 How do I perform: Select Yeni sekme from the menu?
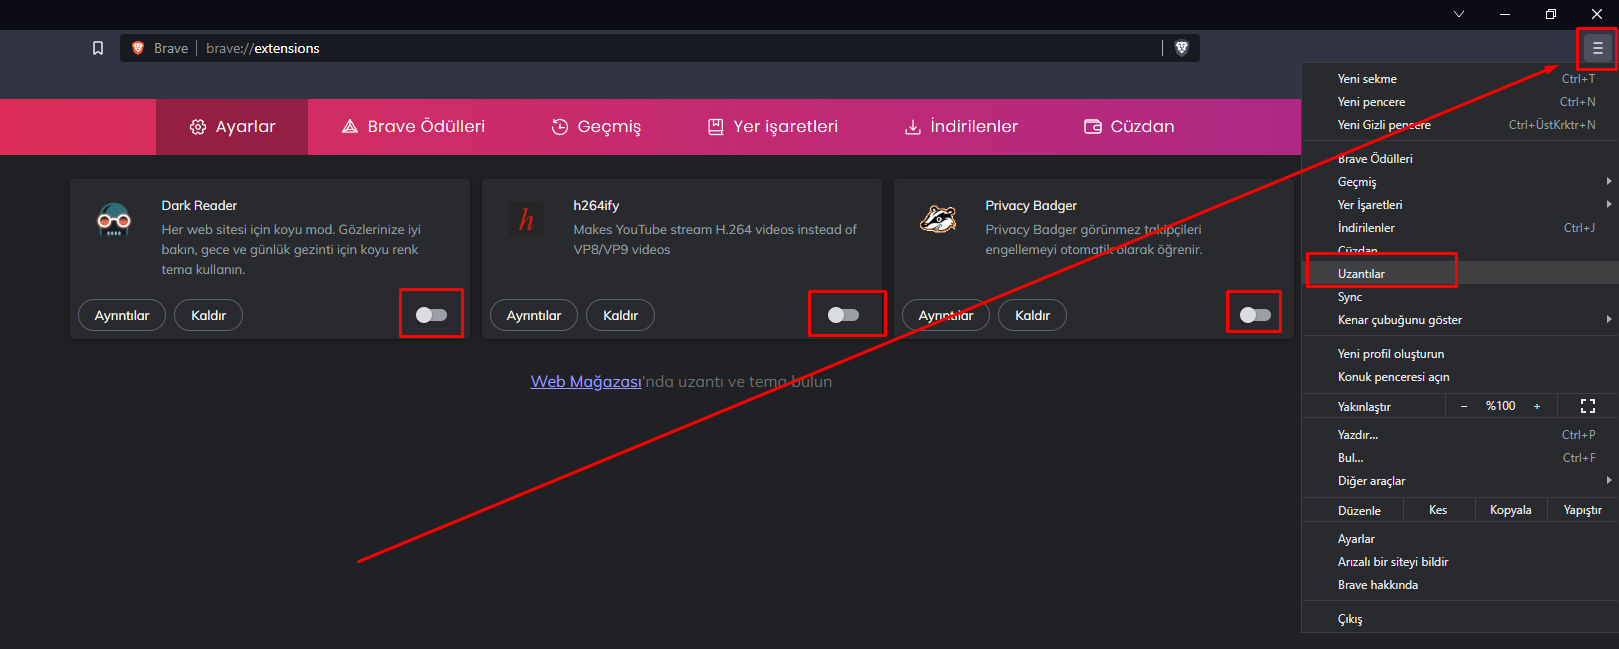pyautogui.click(x=1460, y=79)
